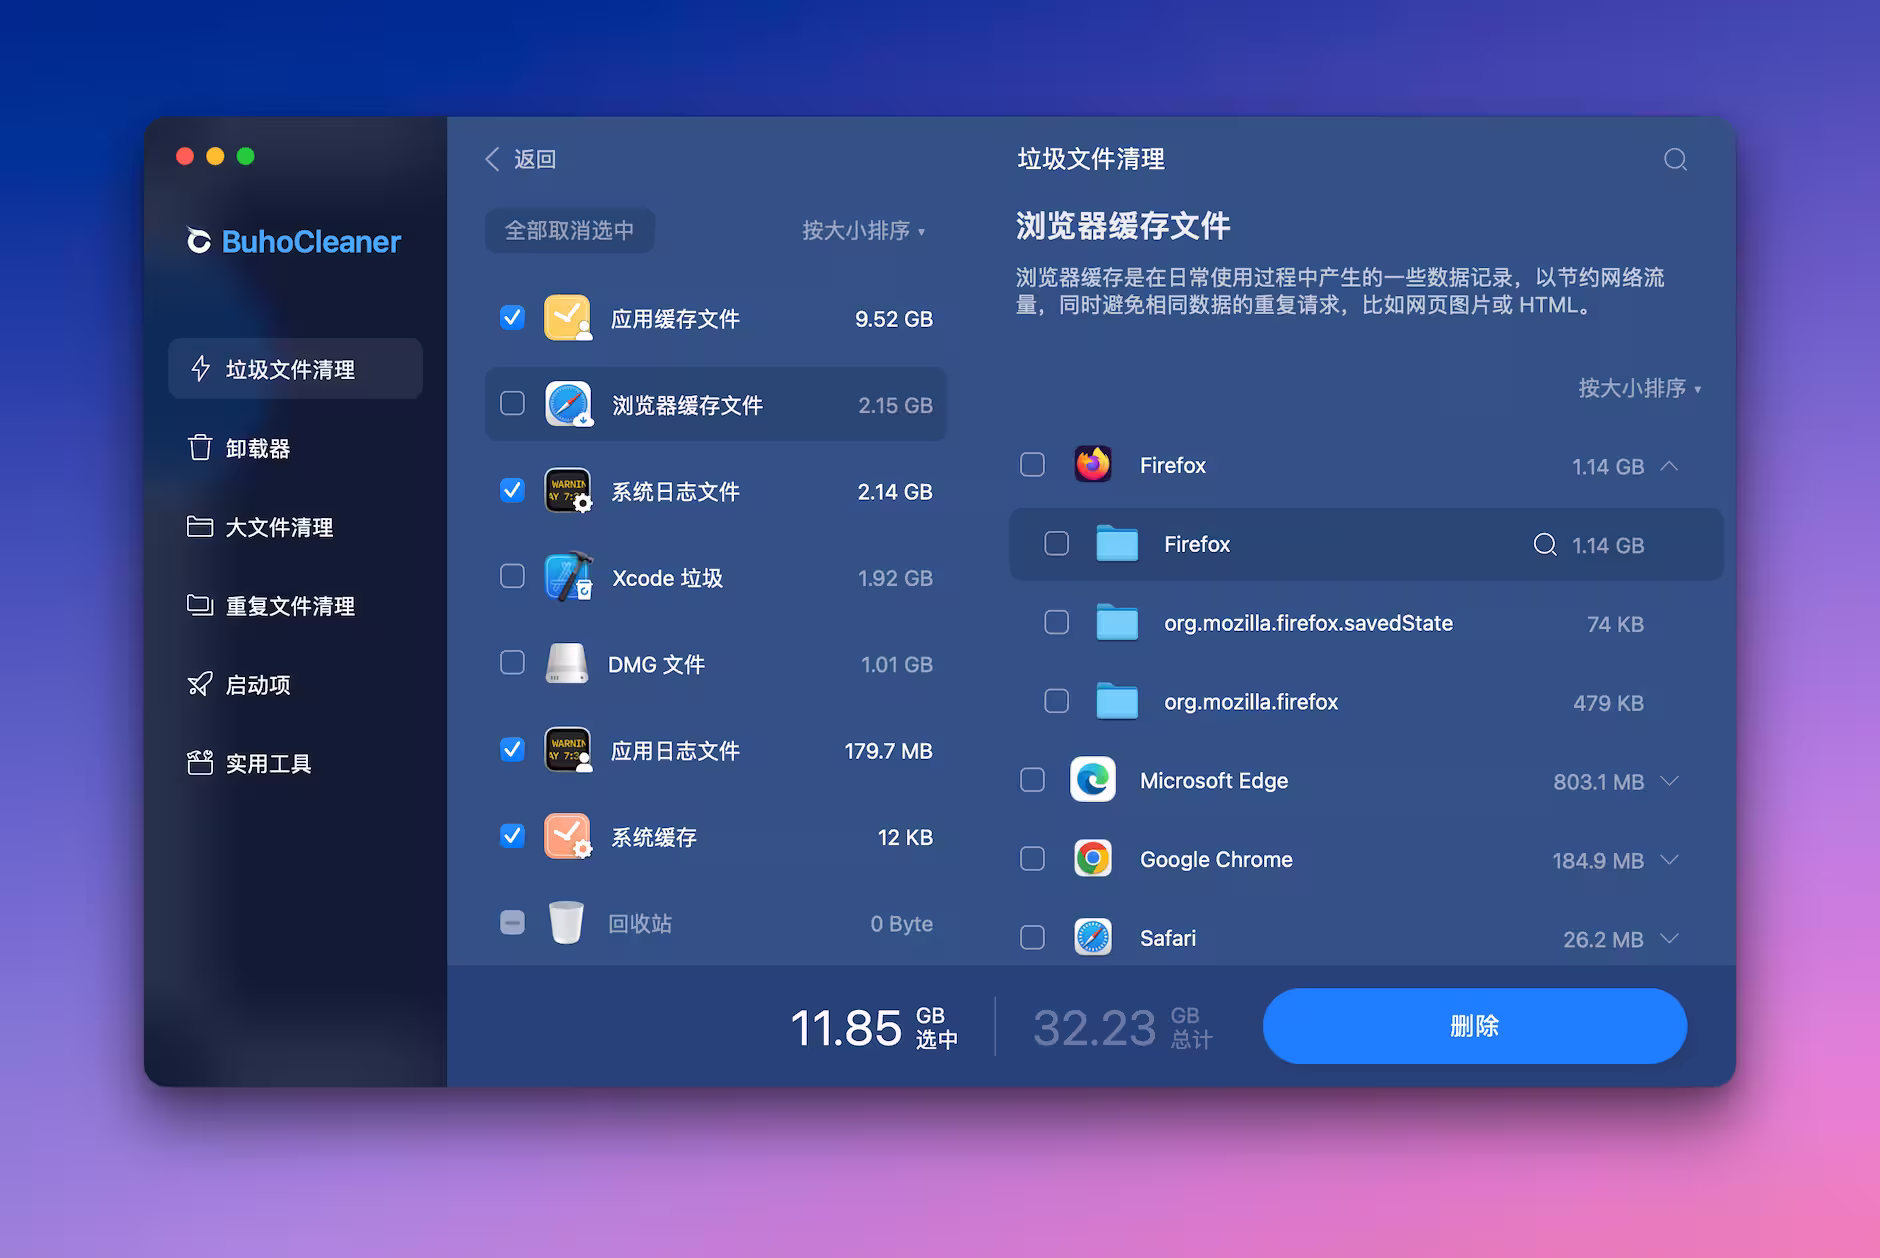This screenshot has height=1258, width=1880.
Task: Click the 应用日志文件 console icon
Action: click(567, 749)
